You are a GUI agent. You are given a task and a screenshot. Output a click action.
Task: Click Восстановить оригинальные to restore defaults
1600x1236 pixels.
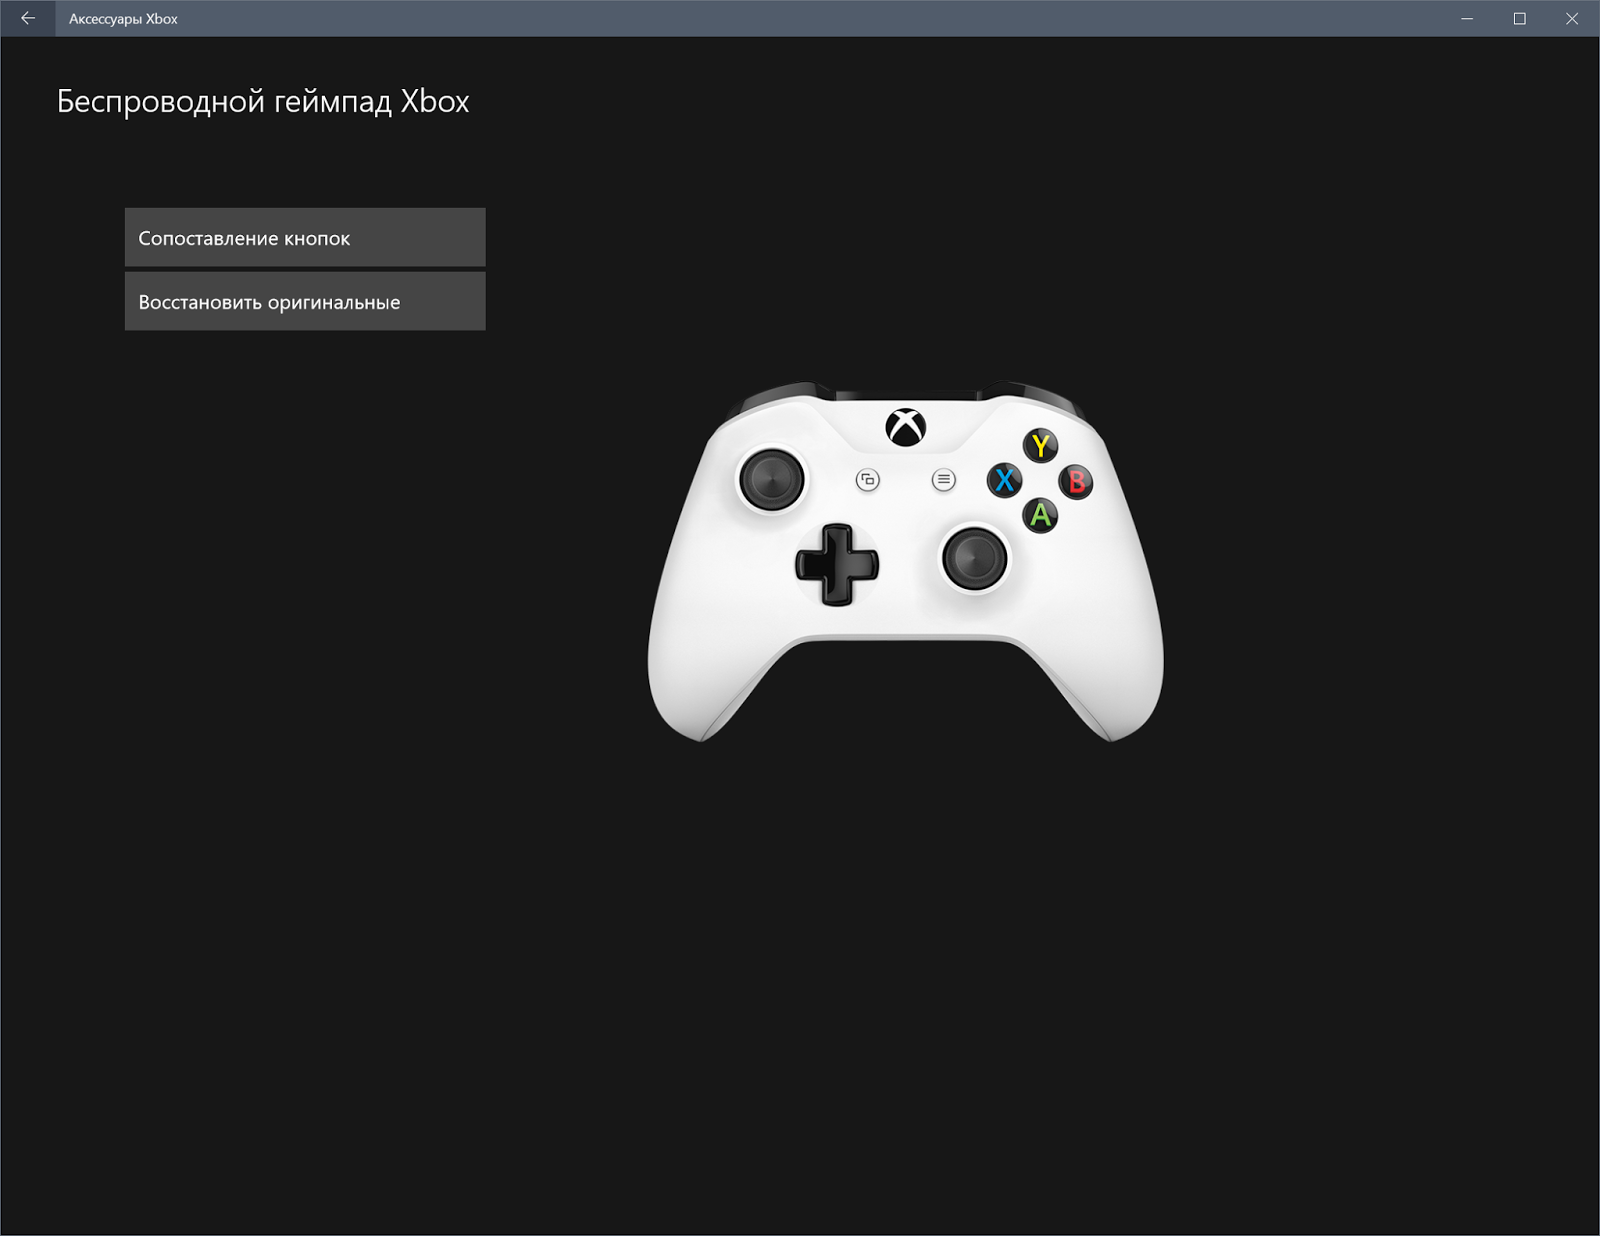click(x=305, y=301)
